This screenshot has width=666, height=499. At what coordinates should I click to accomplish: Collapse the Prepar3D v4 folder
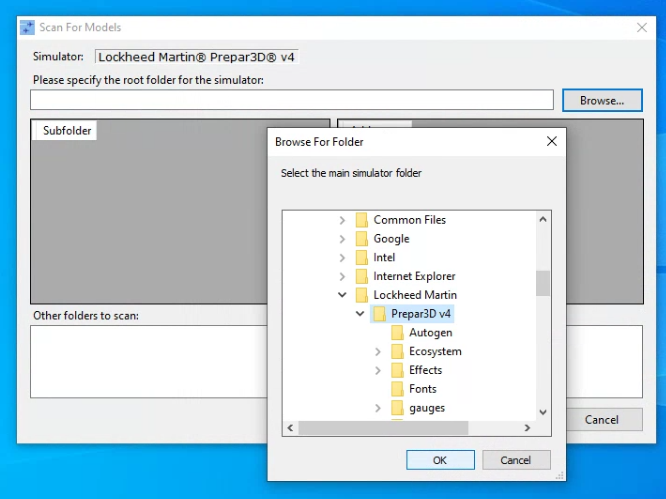pos(360,314)
